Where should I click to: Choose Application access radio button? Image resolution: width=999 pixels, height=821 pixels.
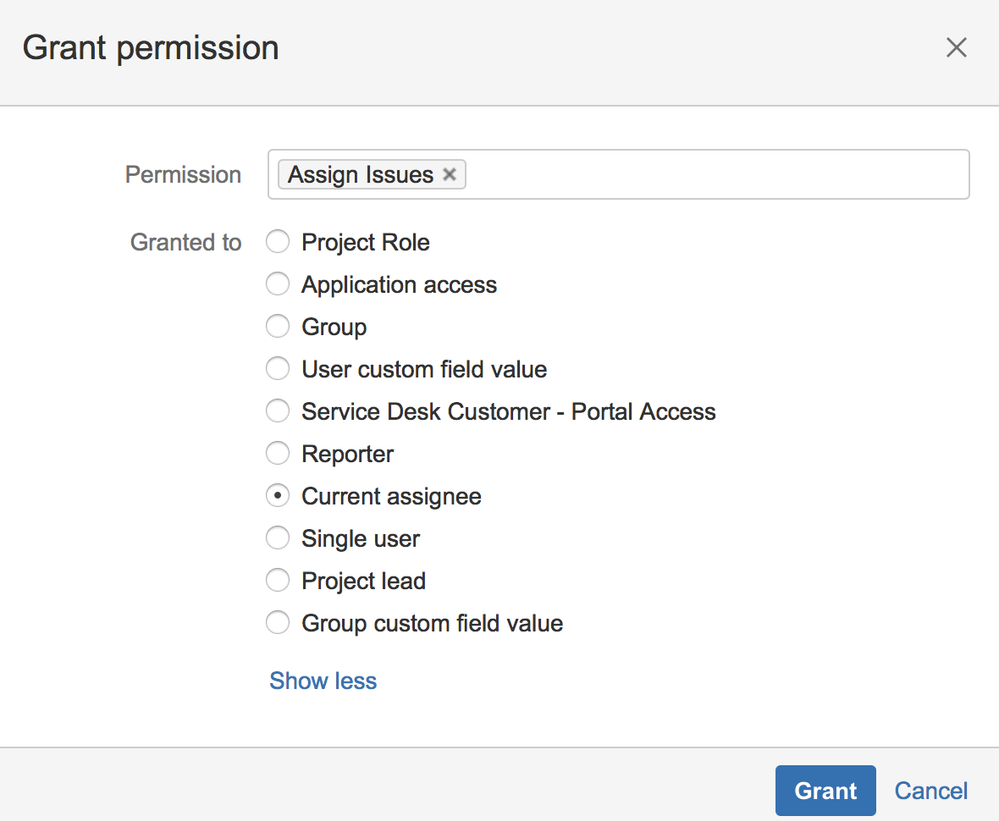click(278, 284)
